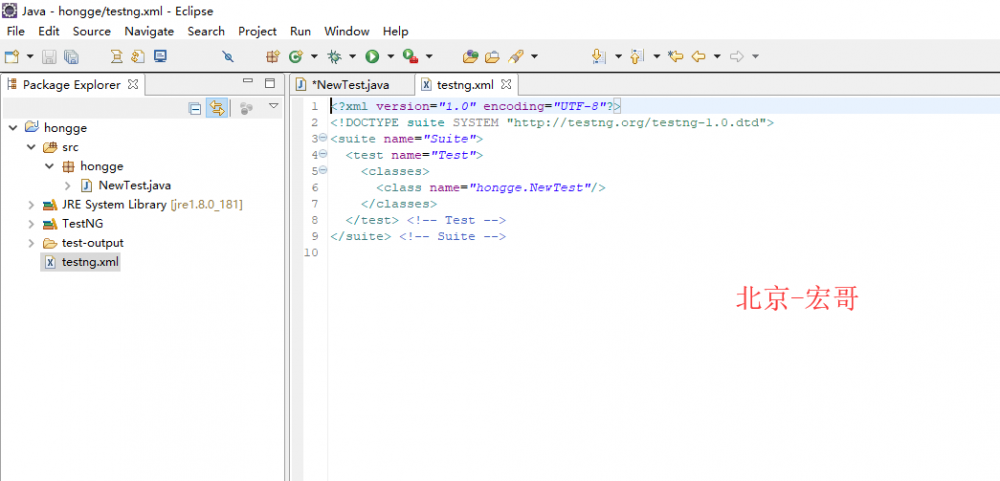Click the Forward navigation arrow icon
This screenshot has height=481, width=1000.
pos(737,57)
